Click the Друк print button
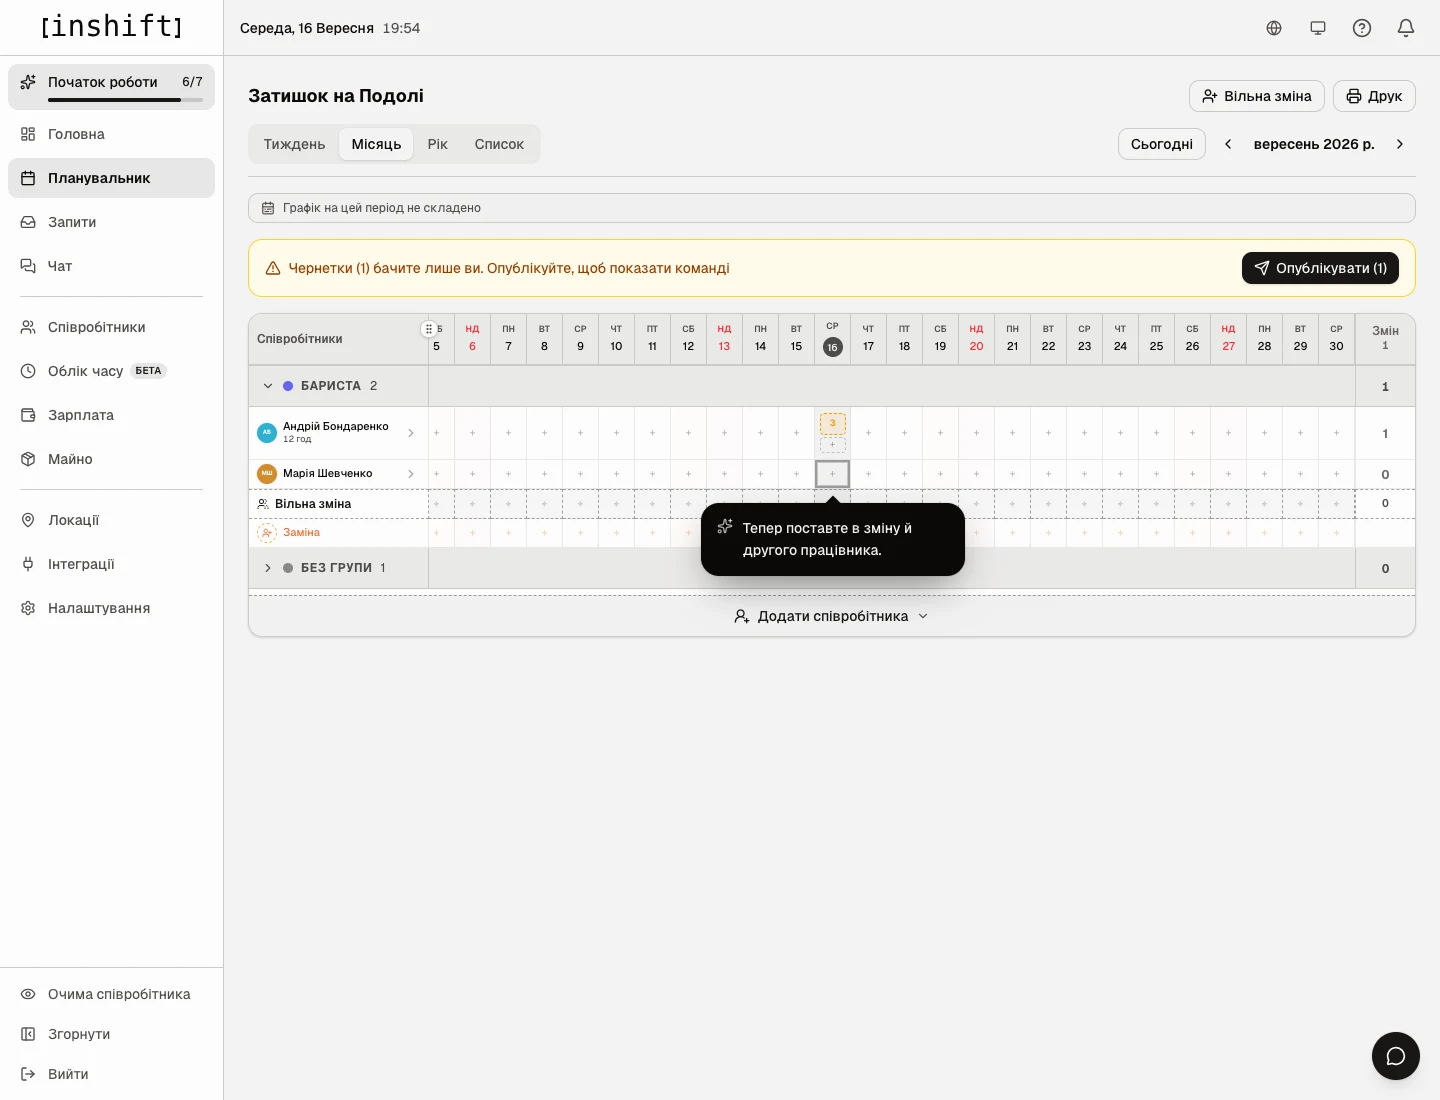 point(1374,96)
